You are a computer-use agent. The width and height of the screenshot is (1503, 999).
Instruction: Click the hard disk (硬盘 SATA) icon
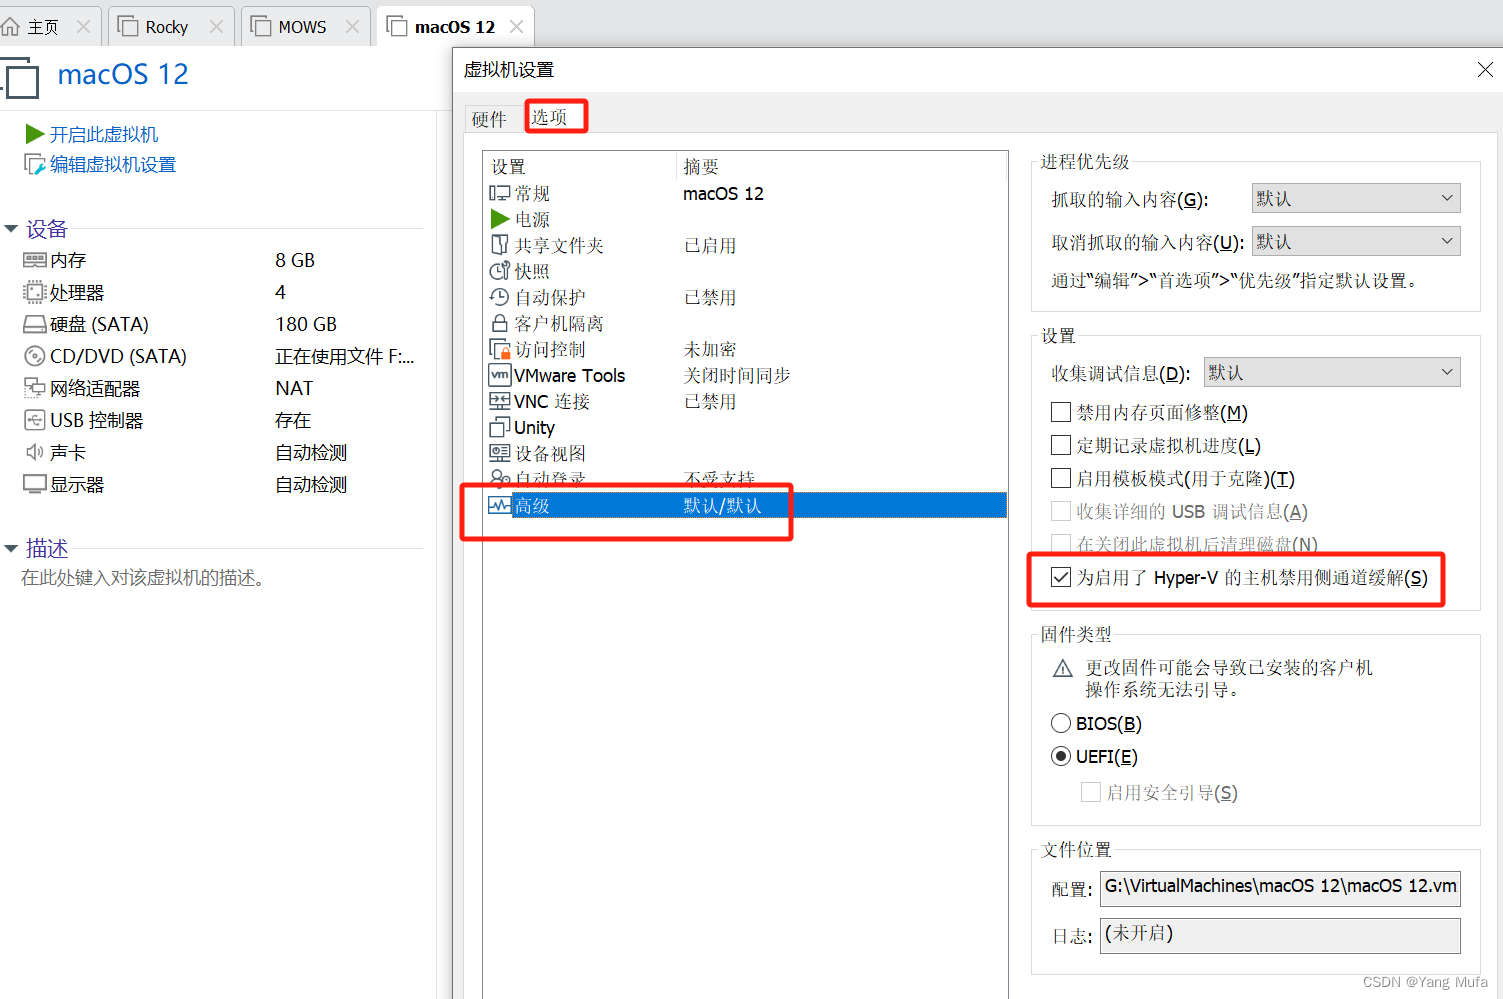35,324
